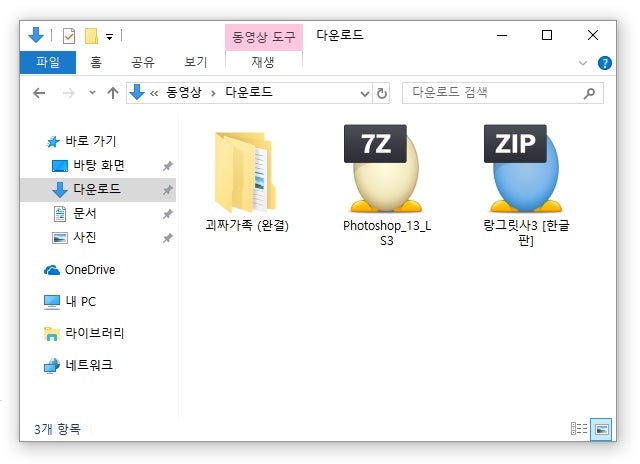Open the 파일 menu tab
Viewport: 640px width, 464px height.
point(48,62)
